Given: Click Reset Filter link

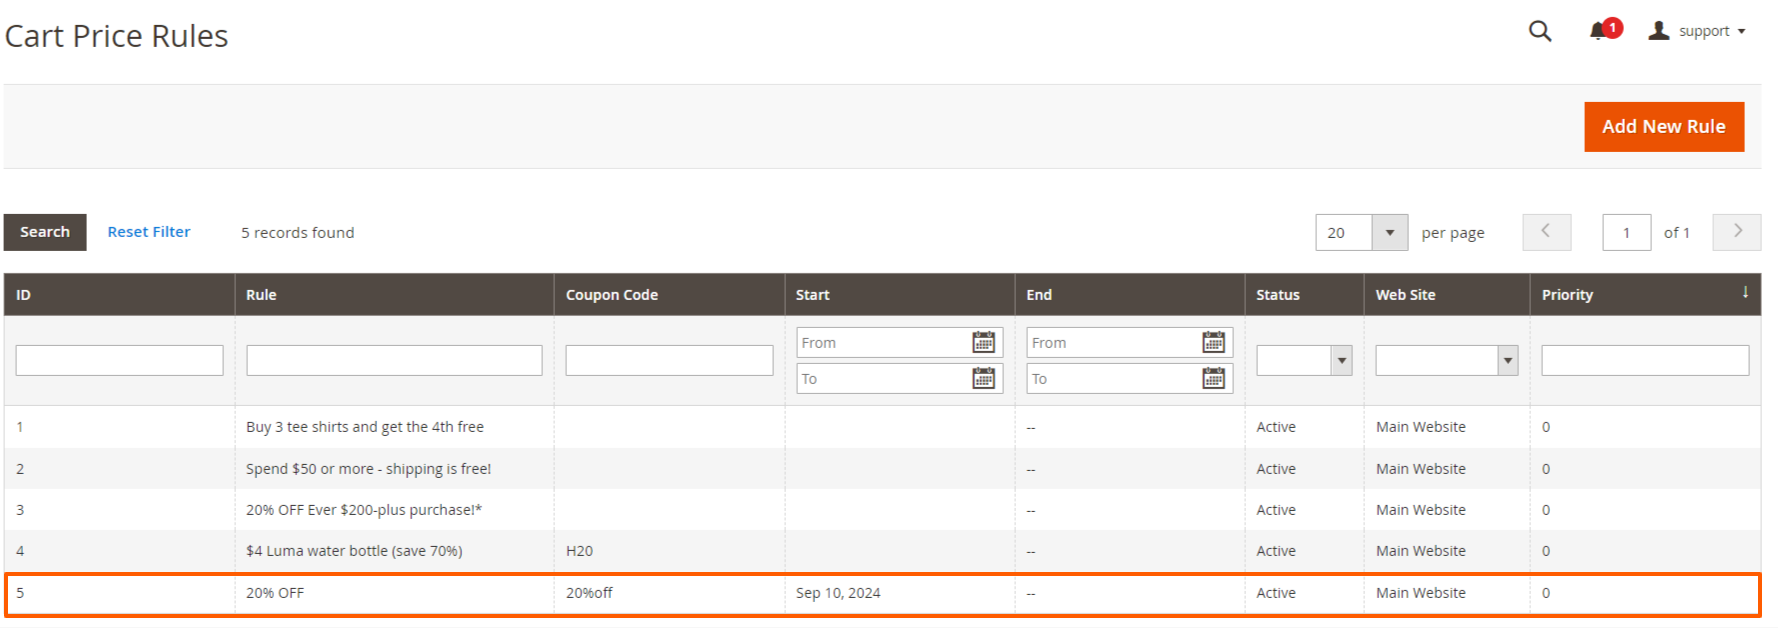Looking at the screenshot, I should (x=149, y=232).
